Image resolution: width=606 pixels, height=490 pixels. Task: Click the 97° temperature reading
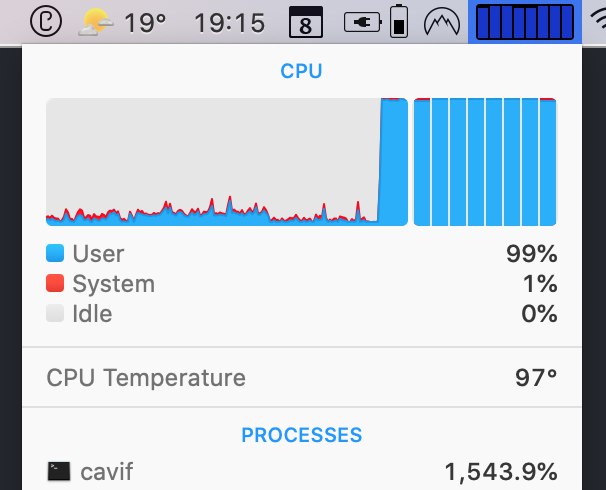click(536, 378)
